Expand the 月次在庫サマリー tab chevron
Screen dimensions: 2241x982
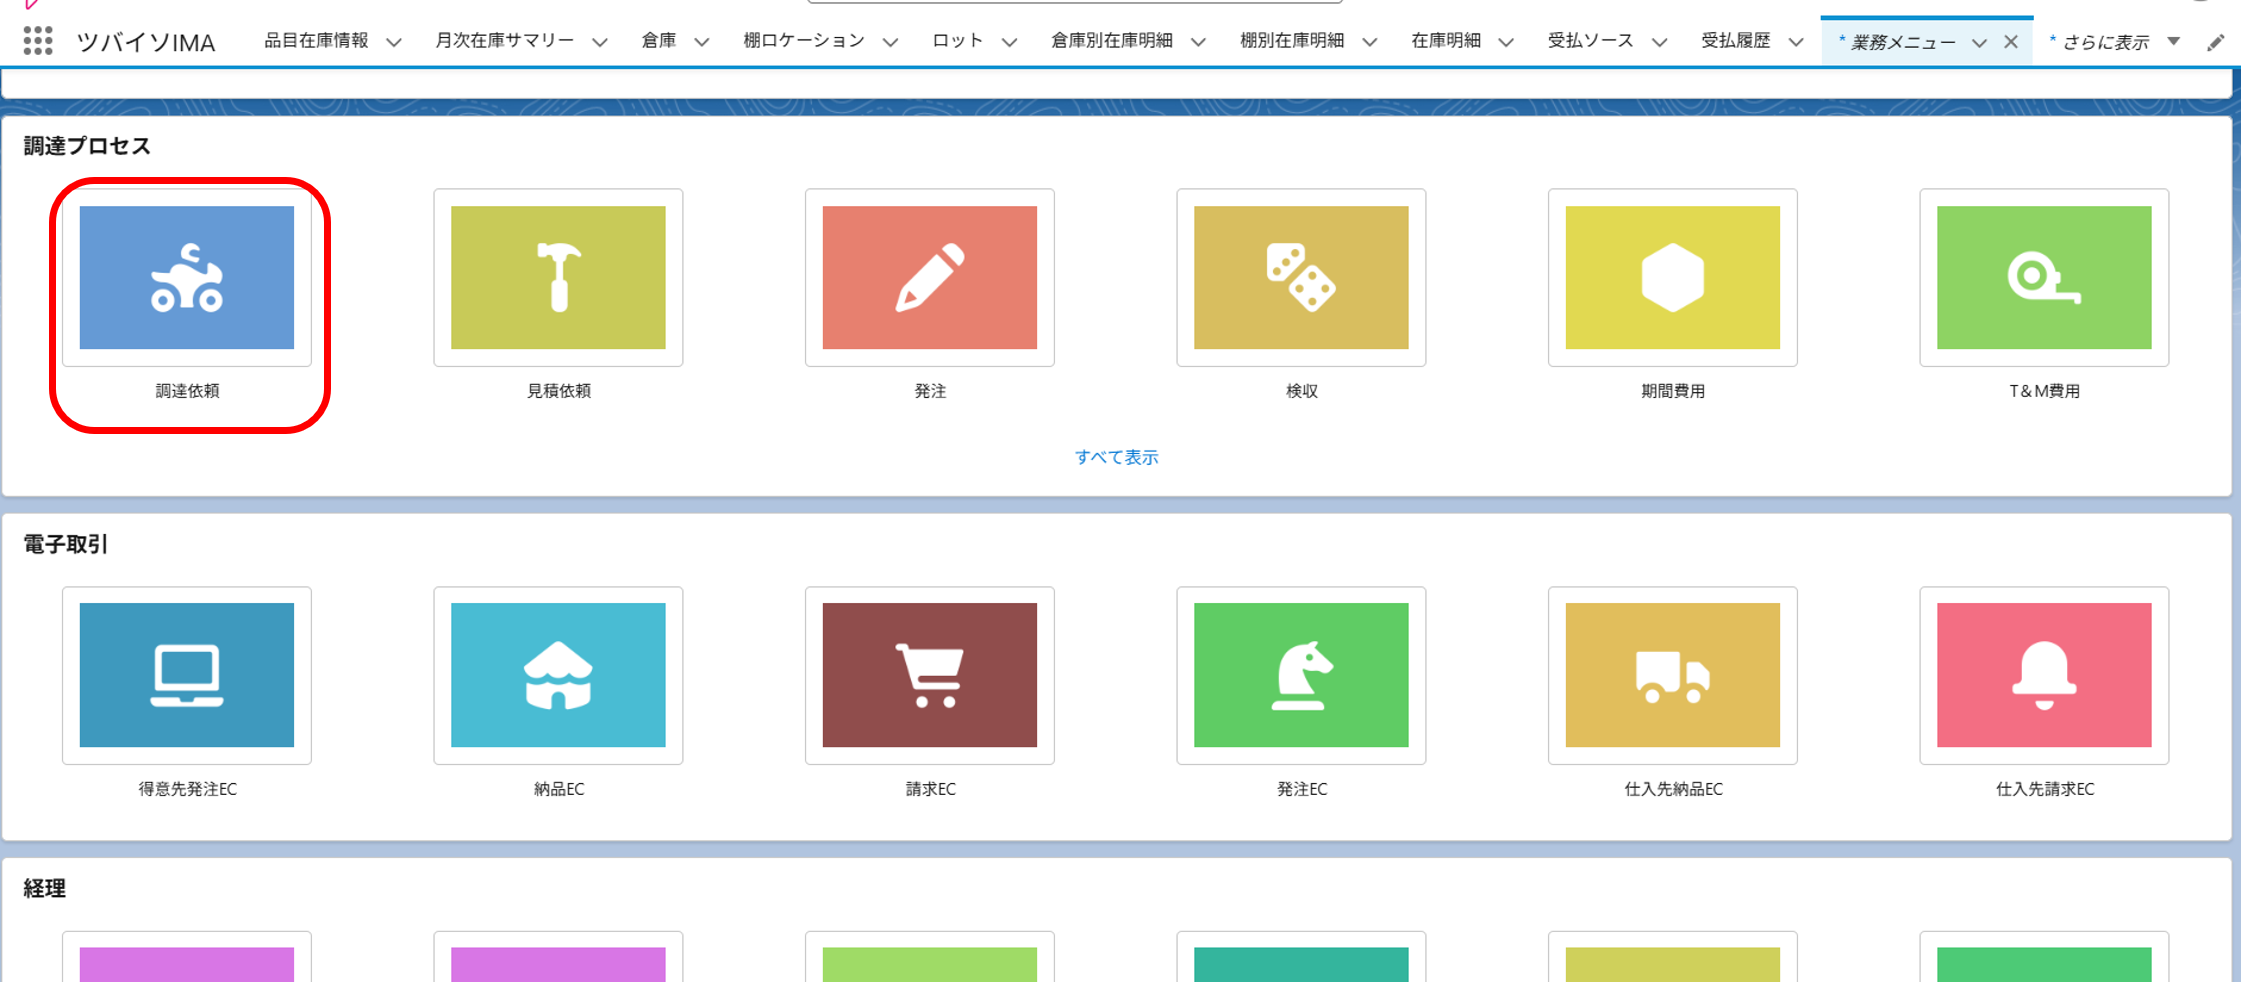pyautogui.click(x=600, y=42)
